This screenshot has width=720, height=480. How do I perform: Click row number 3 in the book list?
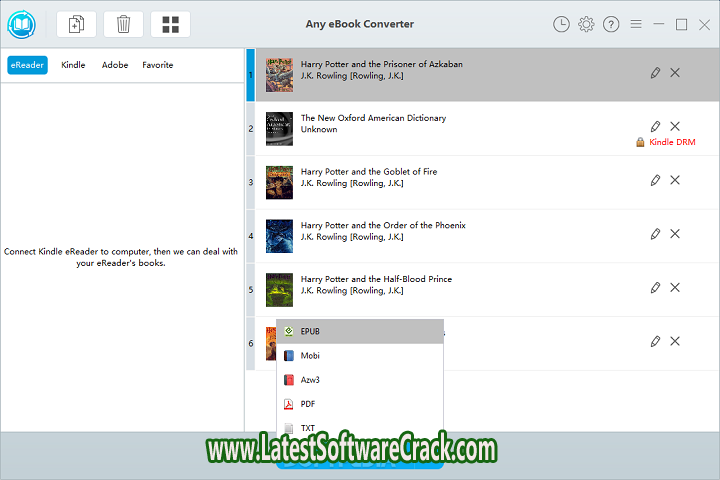(x=251, y=182)
